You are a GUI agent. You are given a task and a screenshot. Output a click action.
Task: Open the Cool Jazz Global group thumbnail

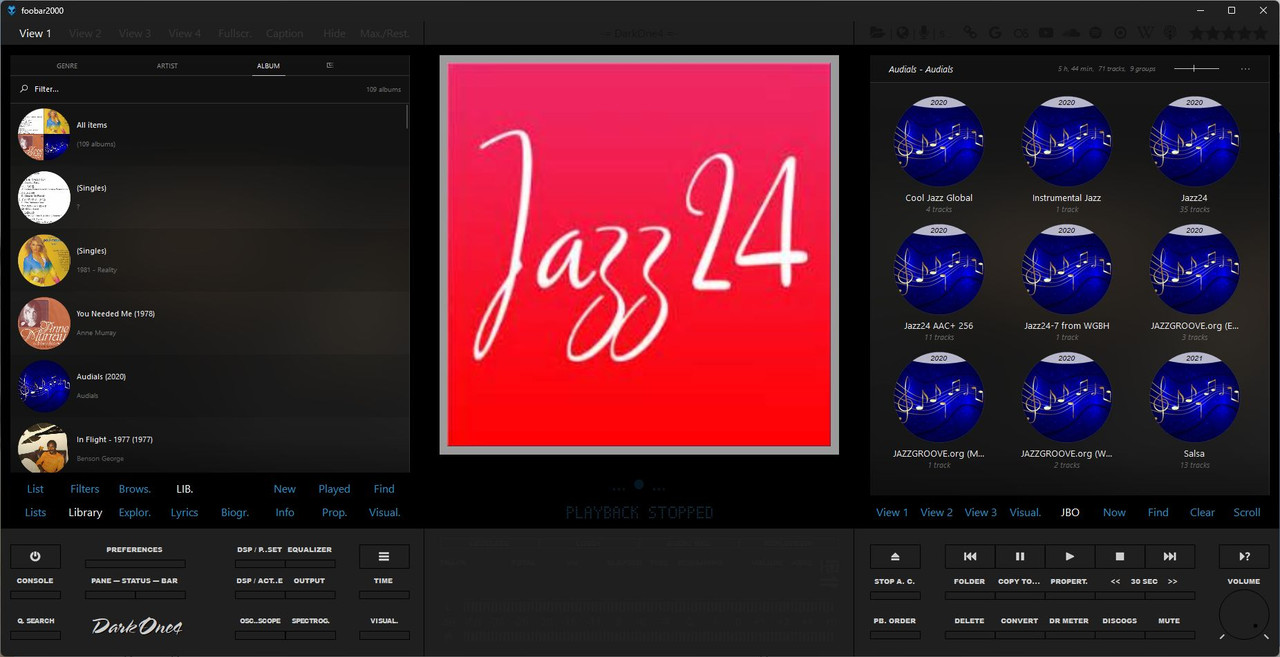[x=938, y=142]
